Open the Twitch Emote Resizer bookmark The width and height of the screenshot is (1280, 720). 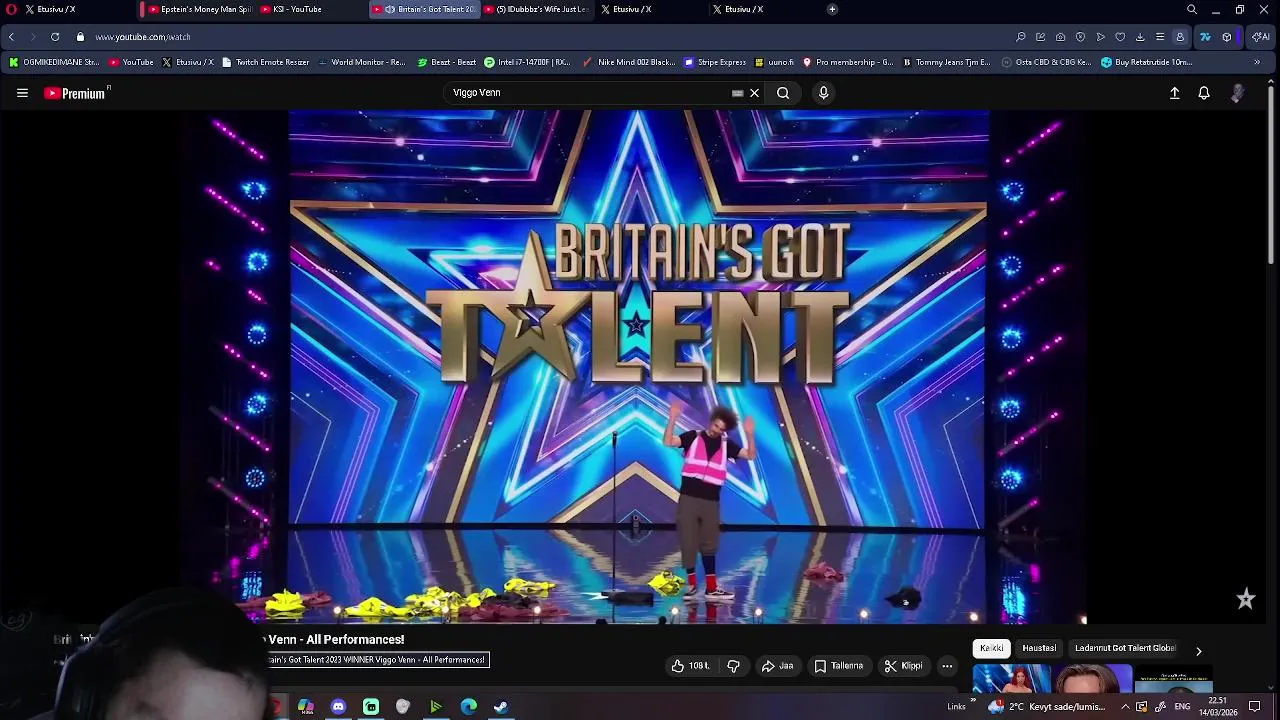coord(265,62)
